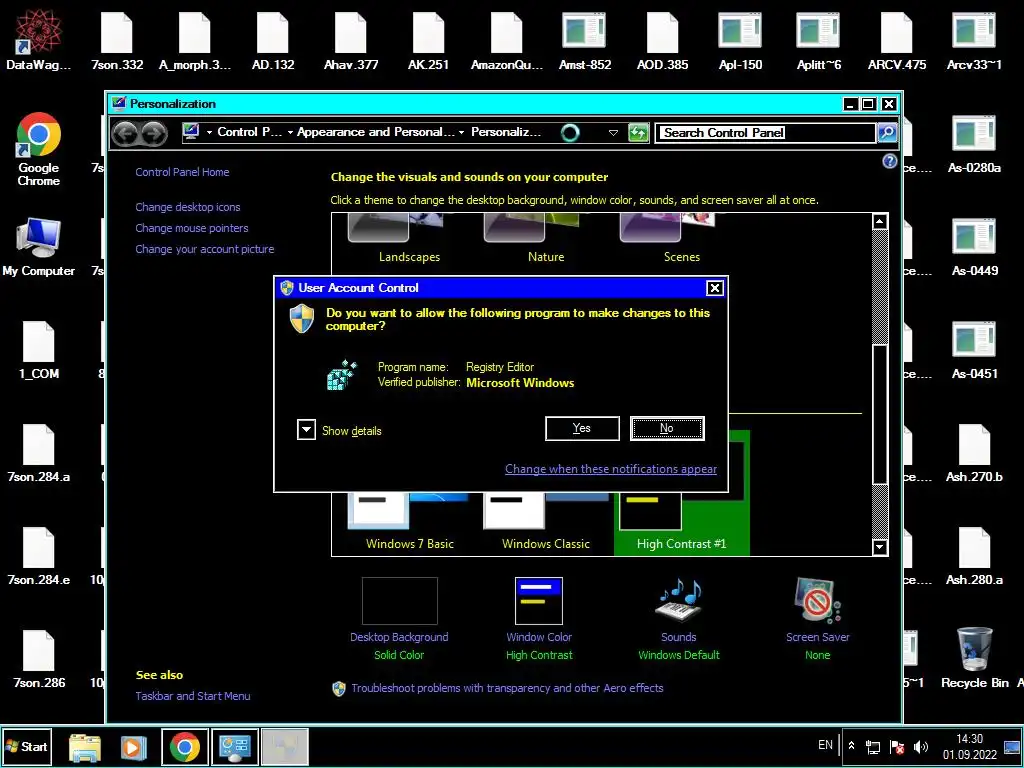This screenshot has width=1024, height=768.
Task: Open Control Panel Home link
Action: [182, 172]
